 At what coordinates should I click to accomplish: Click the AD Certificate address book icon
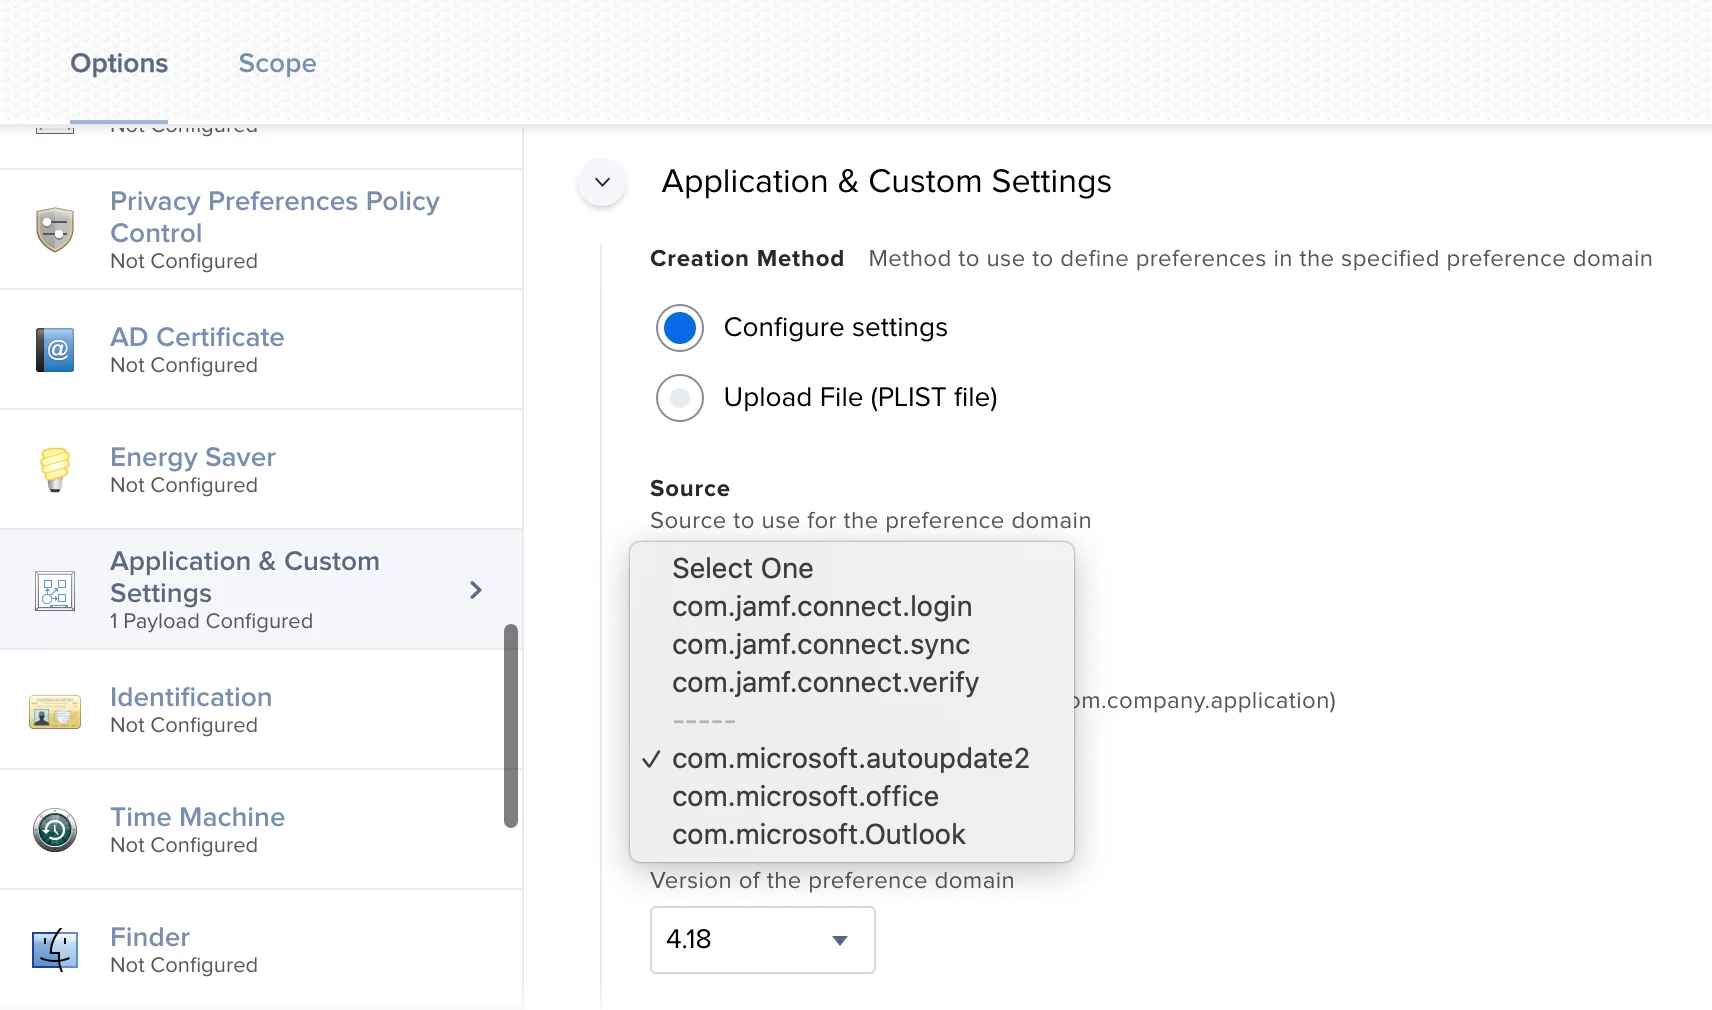55,349
